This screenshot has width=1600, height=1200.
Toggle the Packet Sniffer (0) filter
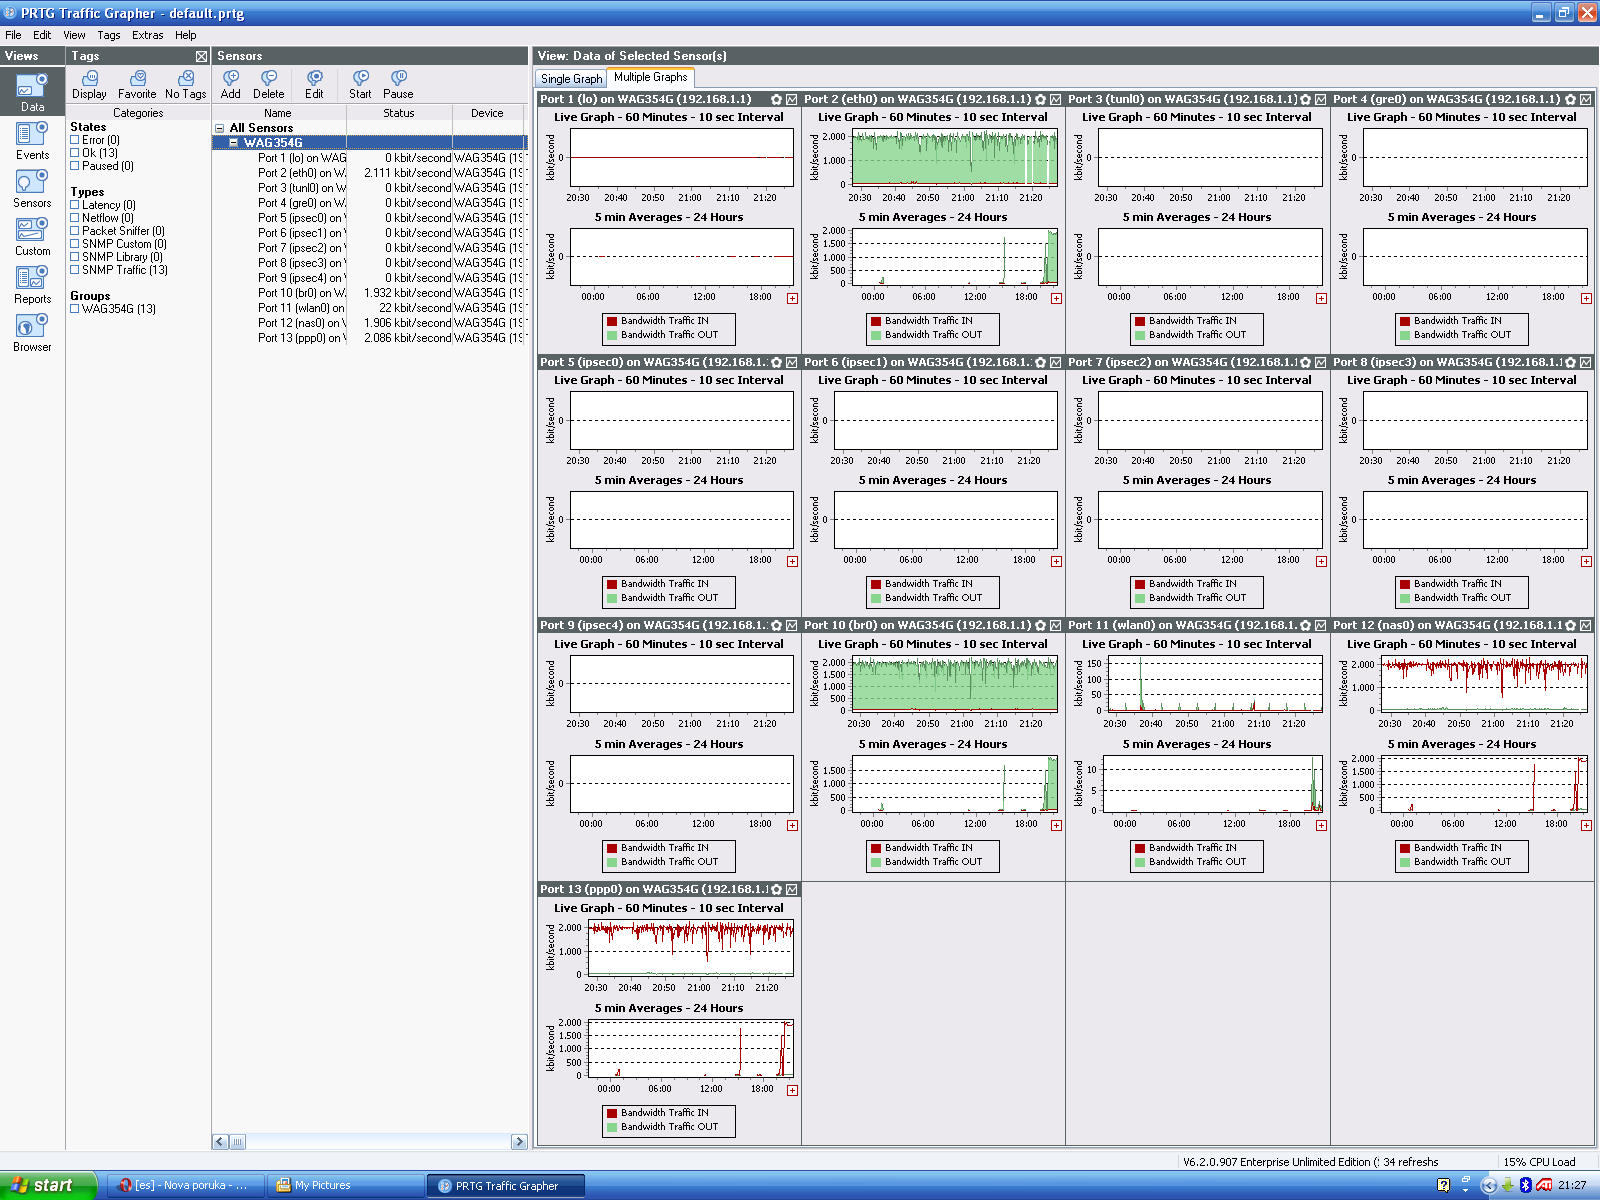74,231
